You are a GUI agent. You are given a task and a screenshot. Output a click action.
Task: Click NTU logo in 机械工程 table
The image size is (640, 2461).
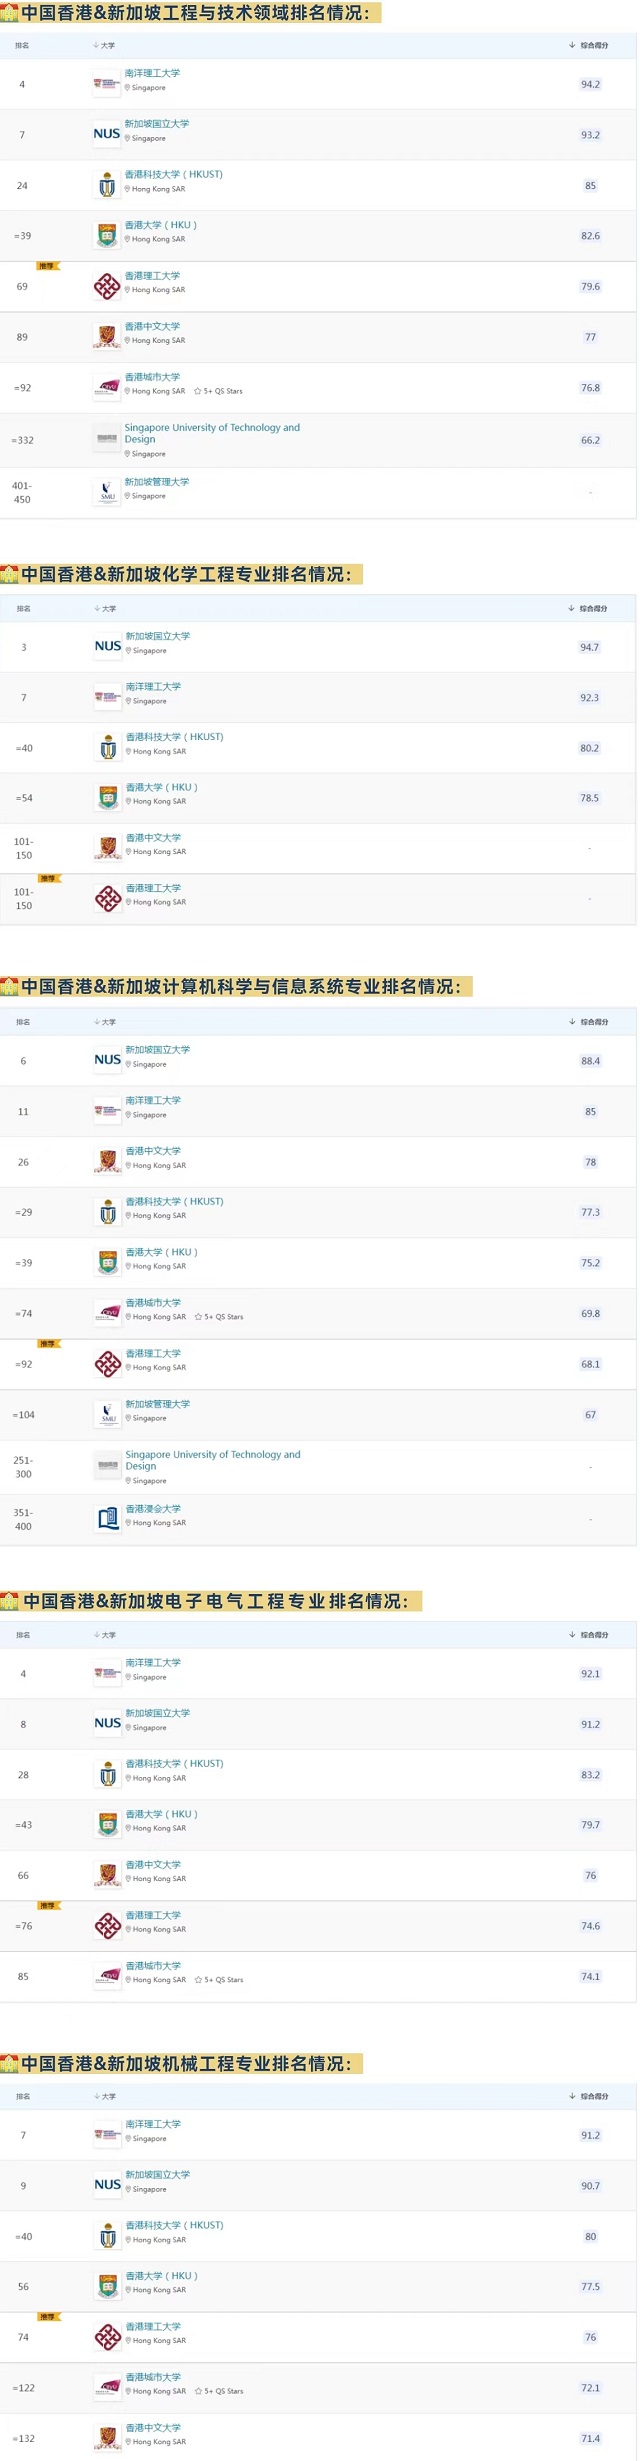108,2135
